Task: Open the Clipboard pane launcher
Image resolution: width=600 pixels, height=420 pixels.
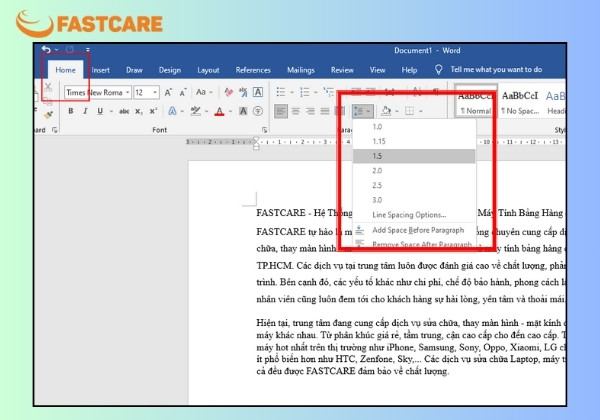Action: (55, 130)
